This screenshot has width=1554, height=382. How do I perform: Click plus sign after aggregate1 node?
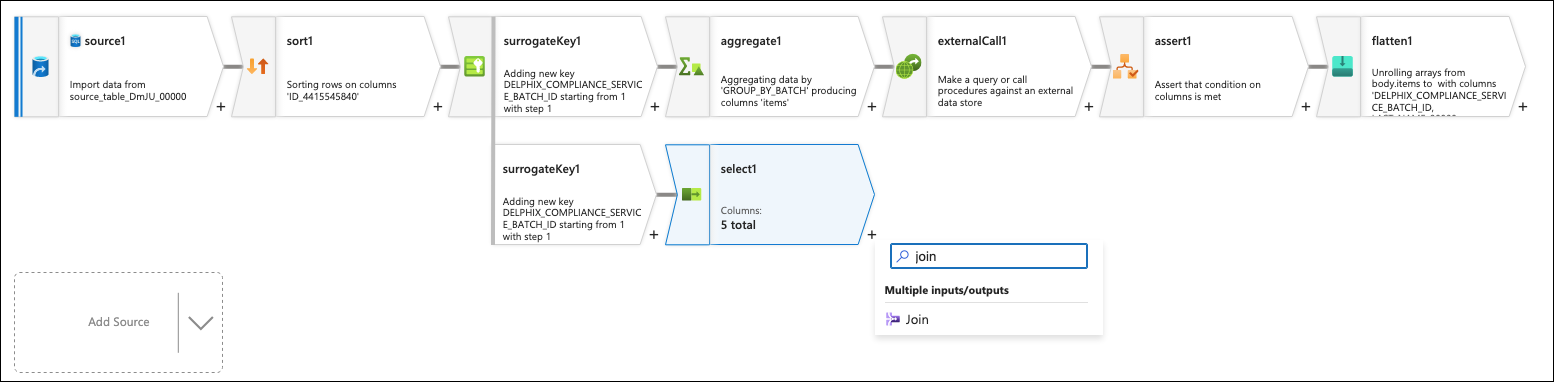(871, 106)
